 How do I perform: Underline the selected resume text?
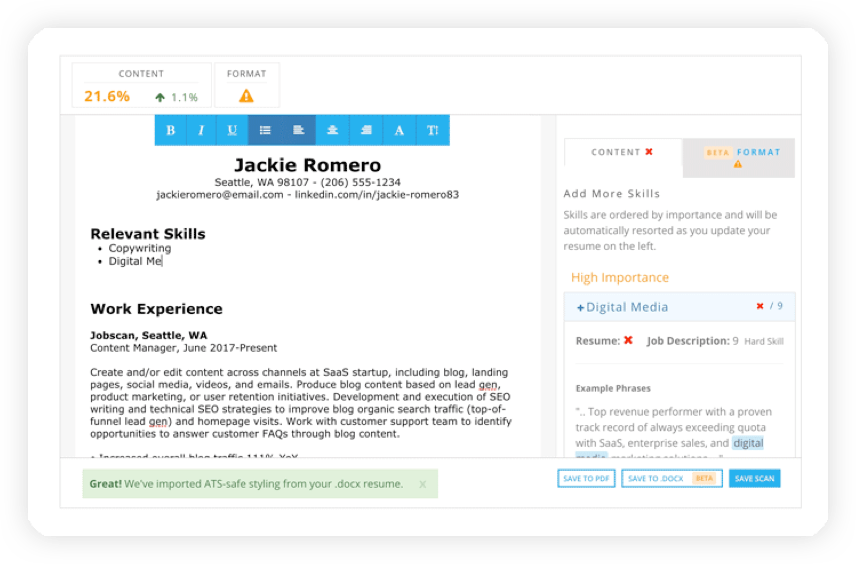pos(232,130)
